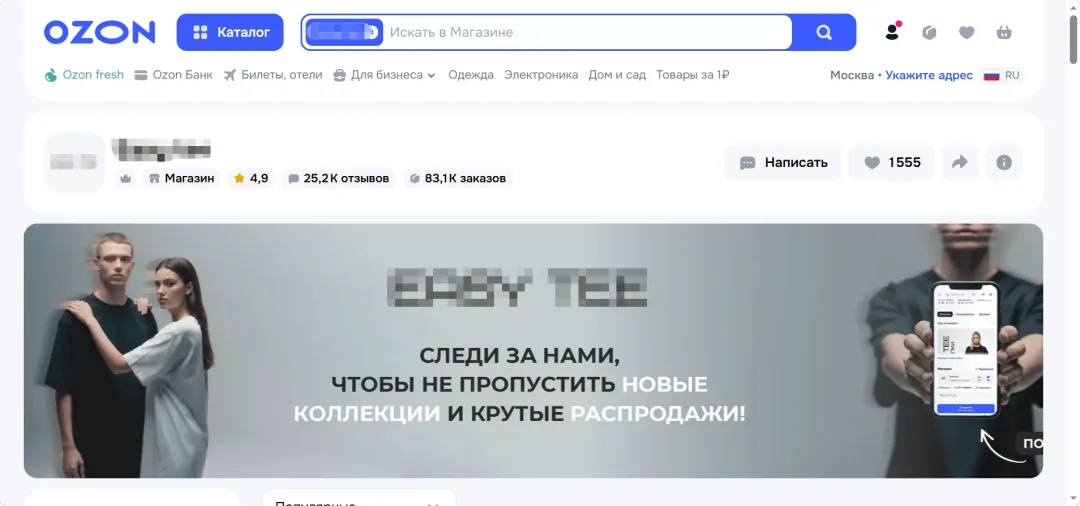The height and width of the screenshot is (506, 1080).
Task: Click the store logo thumbnail
Action: (74, 162)
